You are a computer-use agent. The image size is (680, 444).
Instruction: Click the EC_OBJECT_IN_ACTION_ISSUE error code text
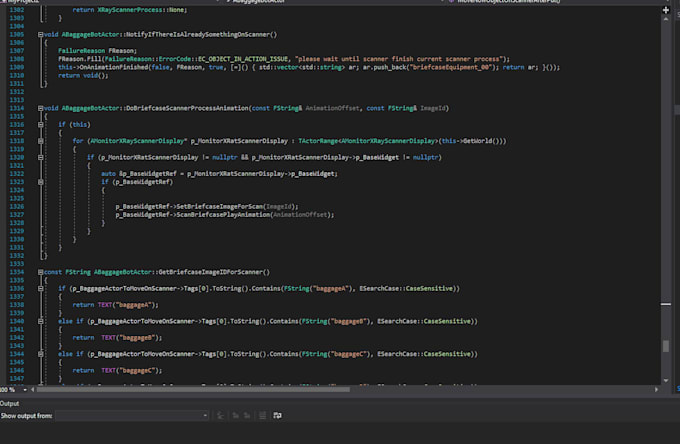[x=243, y=59]
